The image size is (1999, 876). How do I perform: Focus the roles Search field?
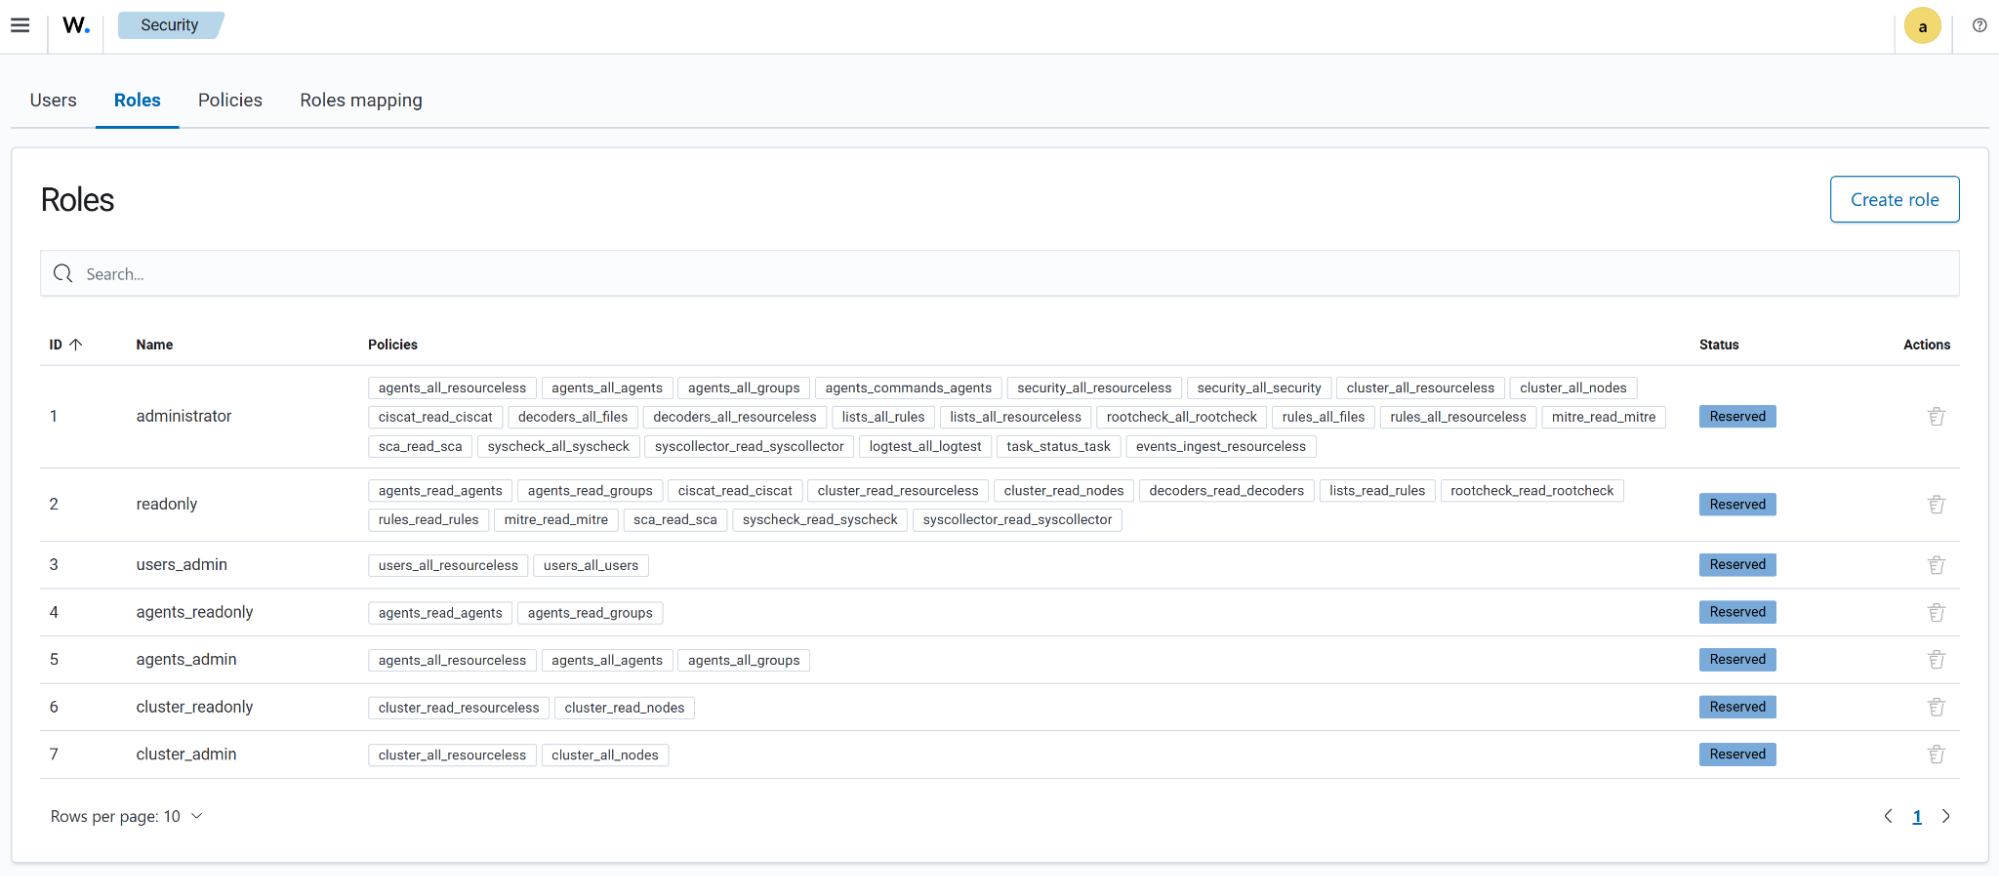click(1000, 274)
